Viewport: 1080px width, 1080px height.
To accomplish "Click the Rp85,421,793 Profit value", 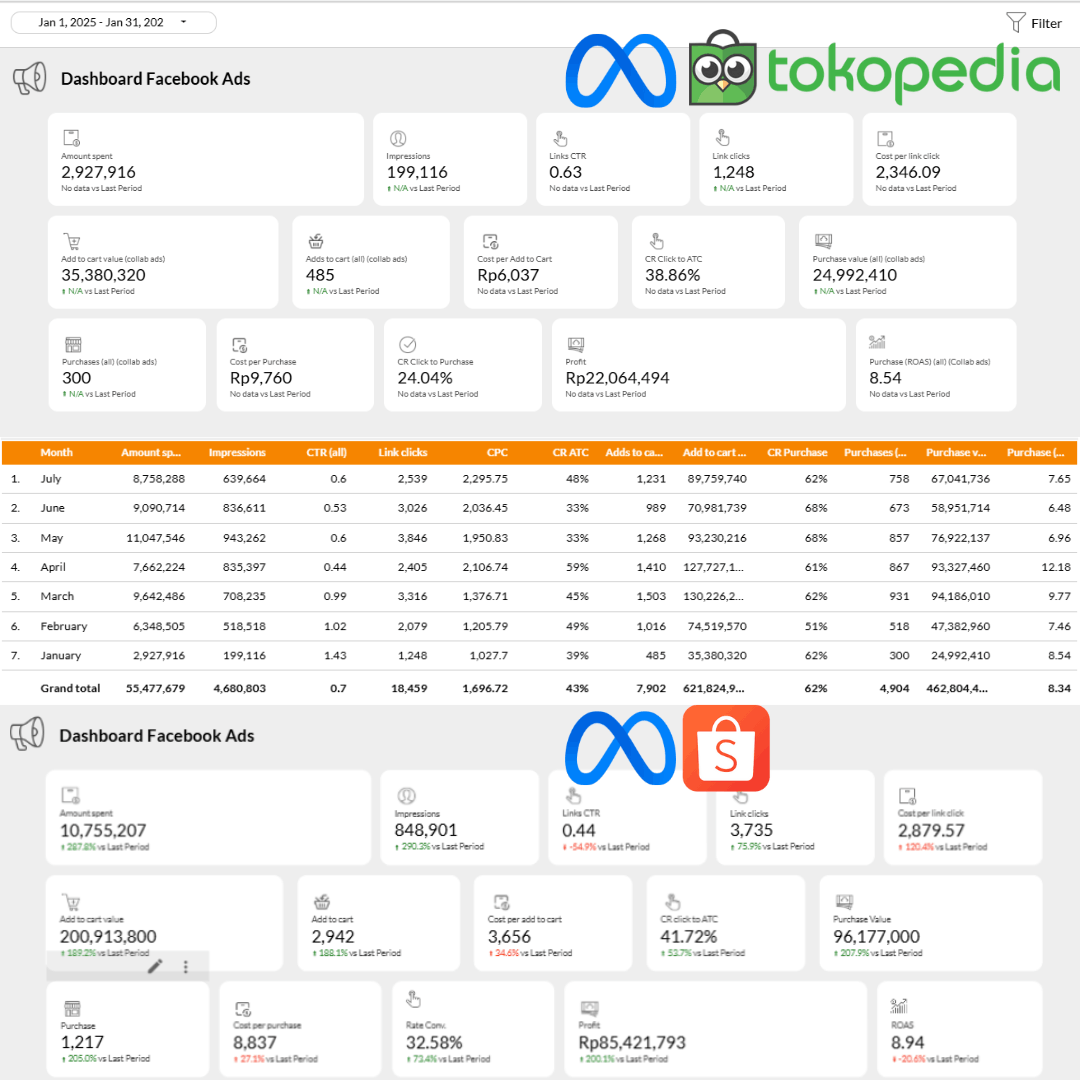I will [x=632, y=1043].
